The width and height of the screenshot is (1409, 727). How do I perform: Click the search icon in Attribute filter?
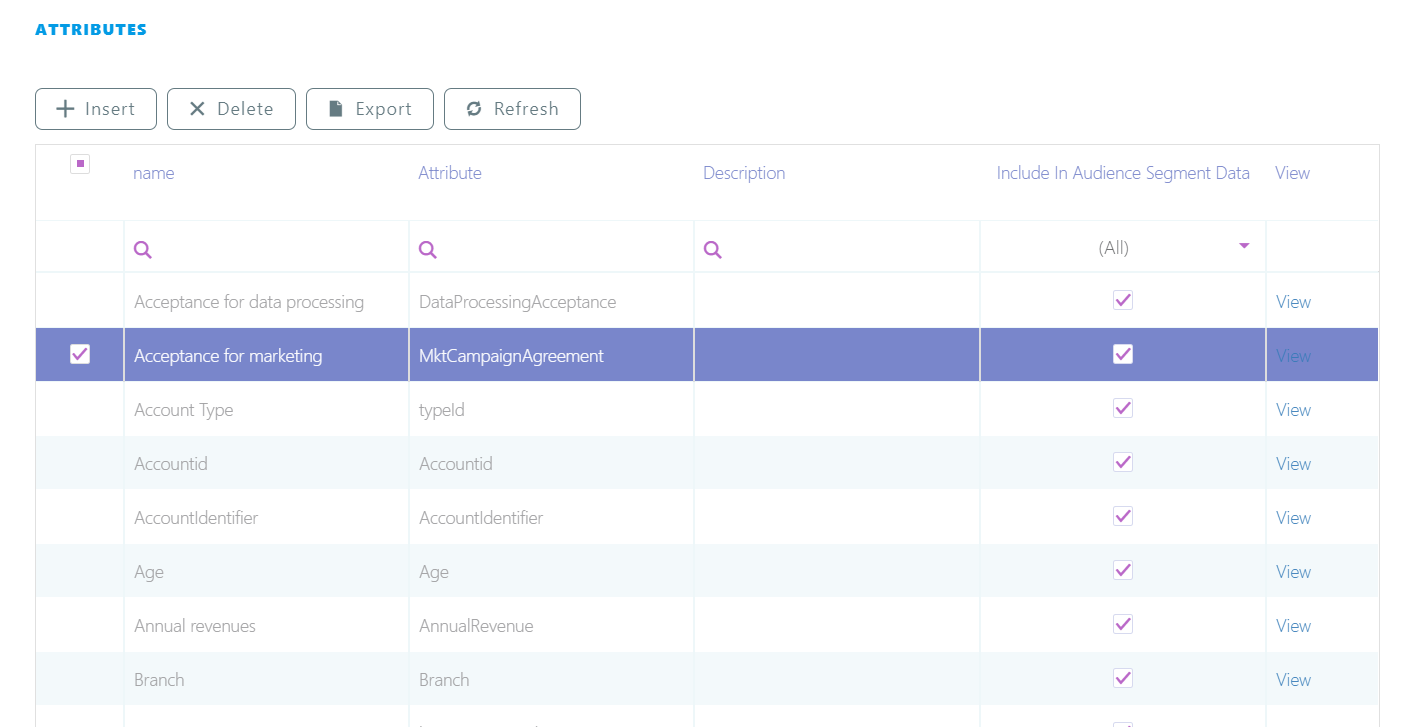[x=428, y=249]
